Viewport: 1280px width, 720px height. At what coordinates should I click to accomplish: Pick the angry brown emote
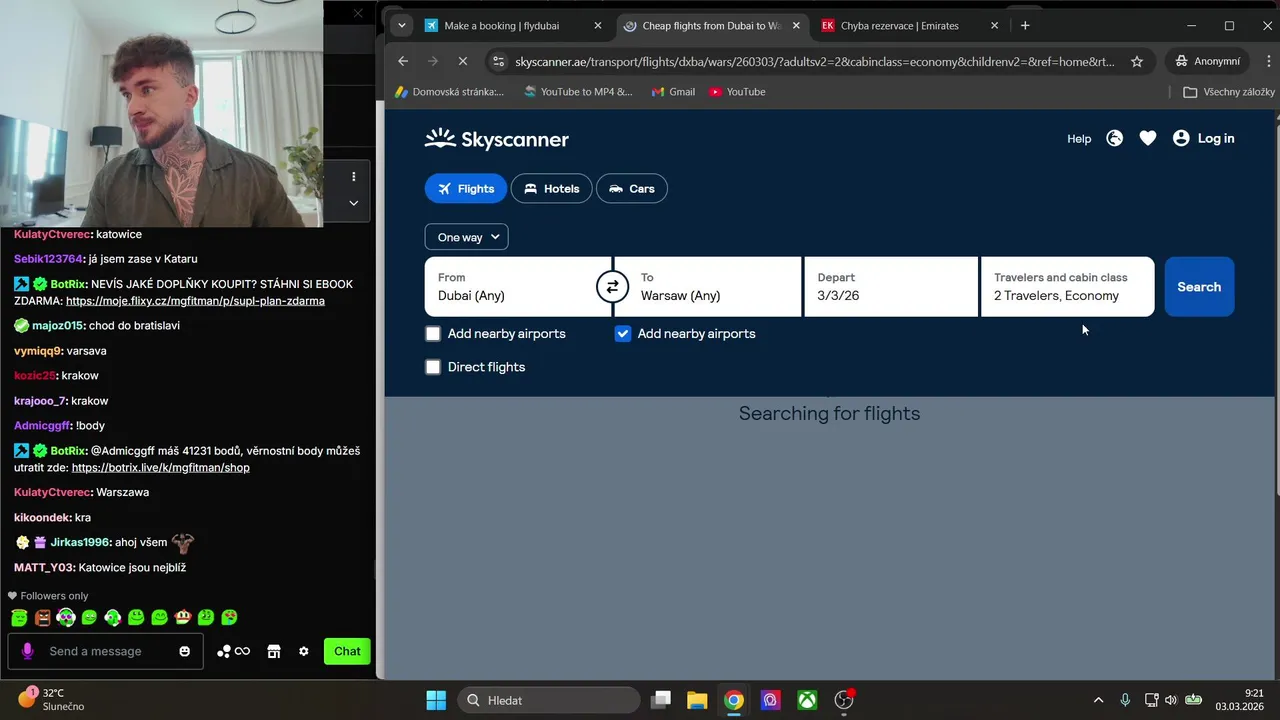(x=43, y=618)
